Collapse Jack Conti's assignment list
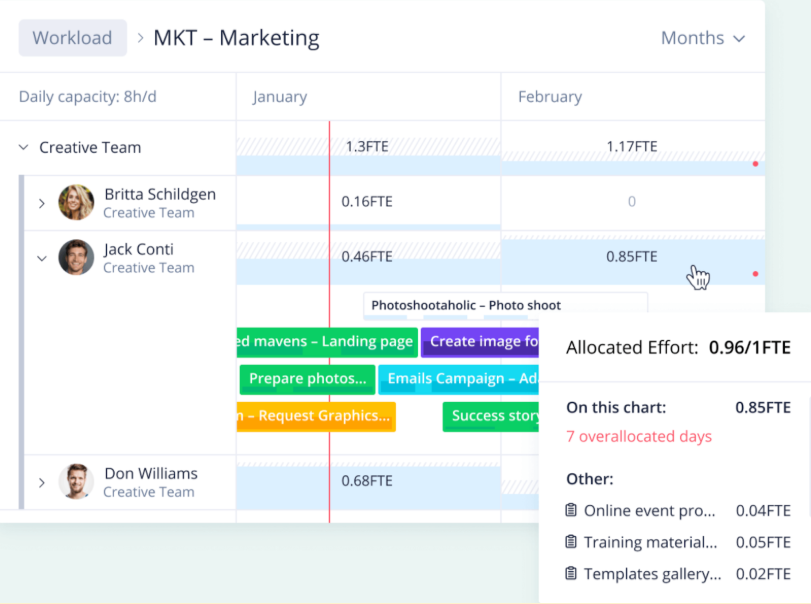 [41, 257]
